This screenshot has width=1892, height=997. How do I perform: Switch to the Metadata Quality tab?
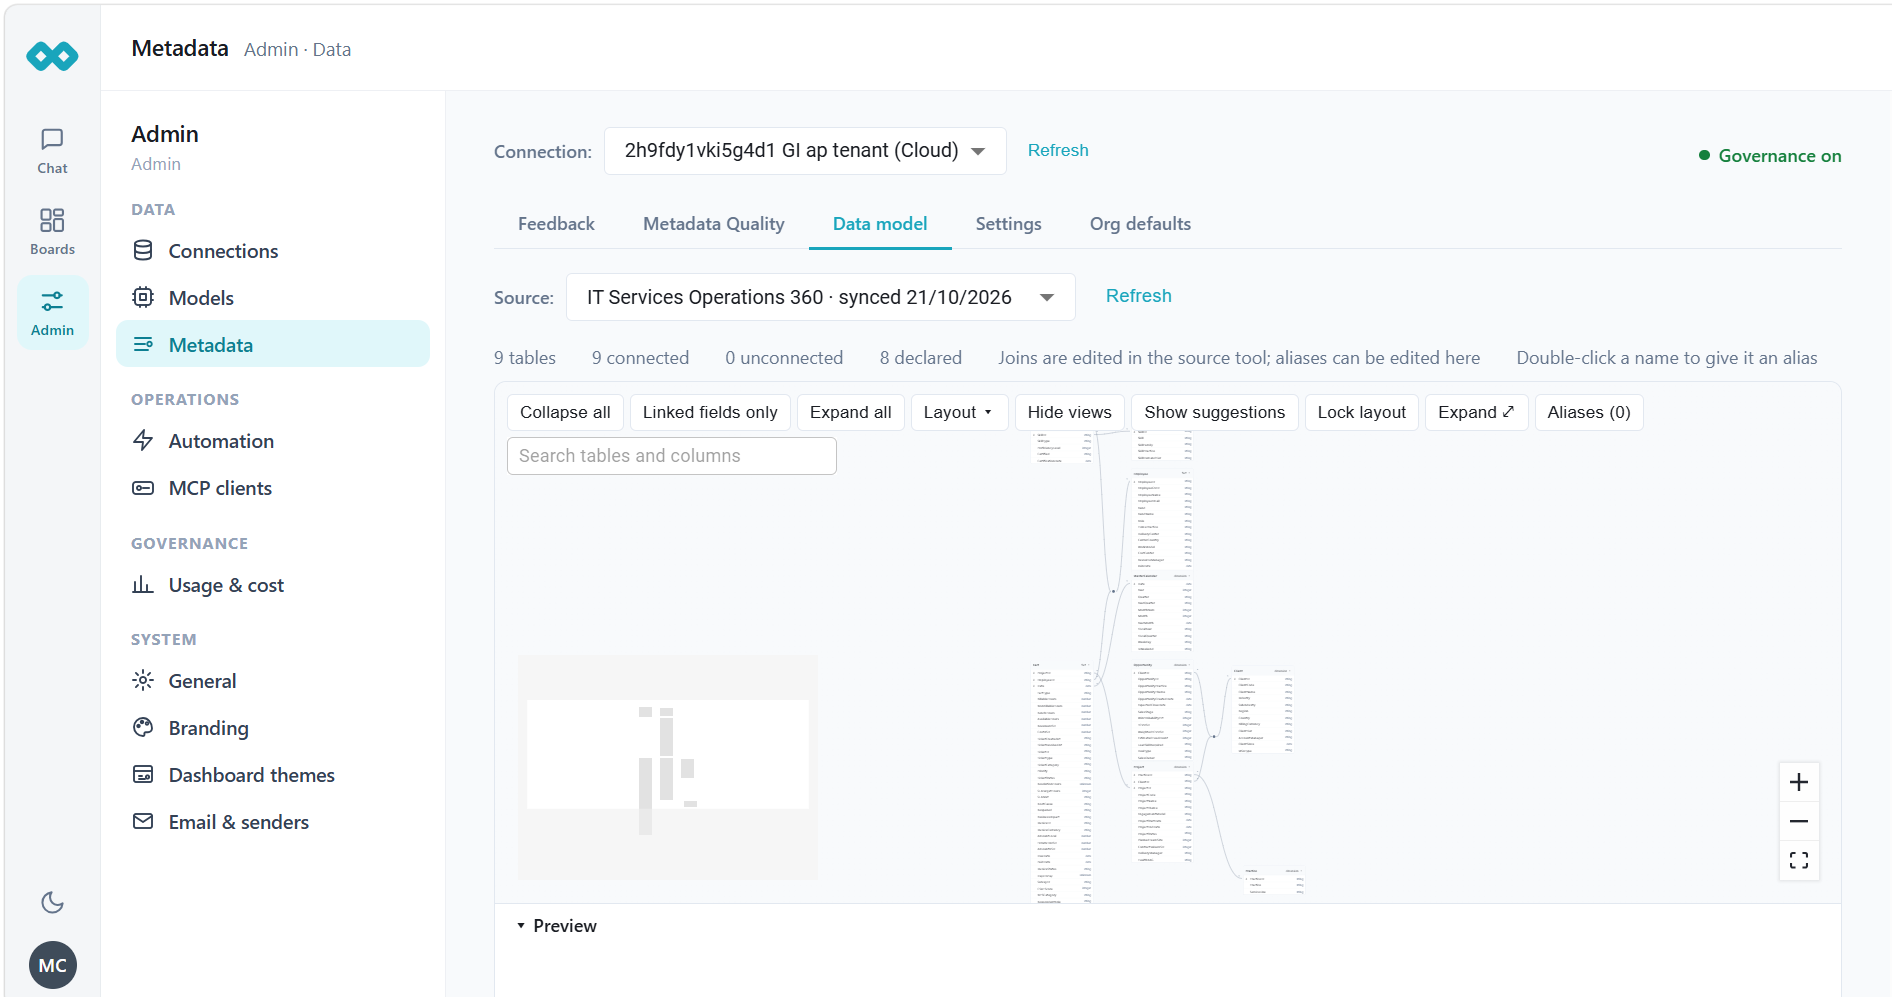tap(713, 224)
